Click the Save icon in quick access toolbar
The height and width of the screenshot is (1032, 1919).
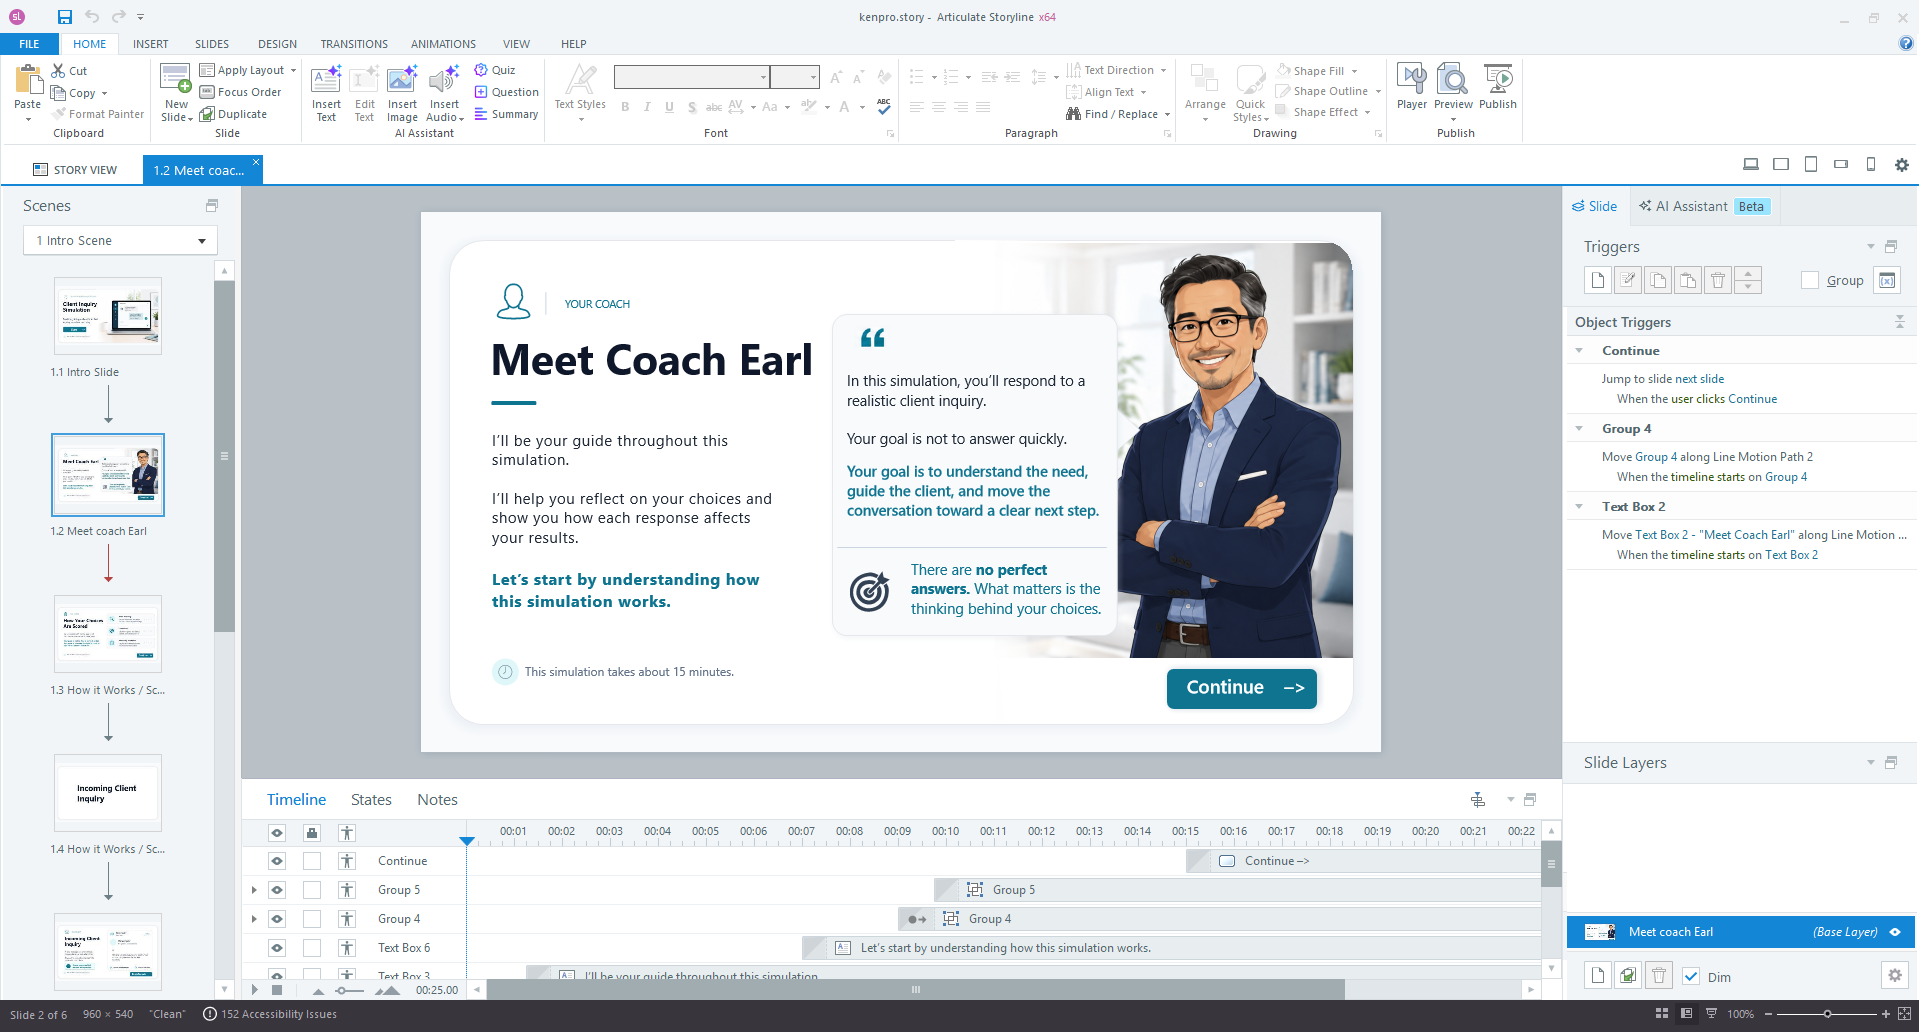click(x=64, y=16)
